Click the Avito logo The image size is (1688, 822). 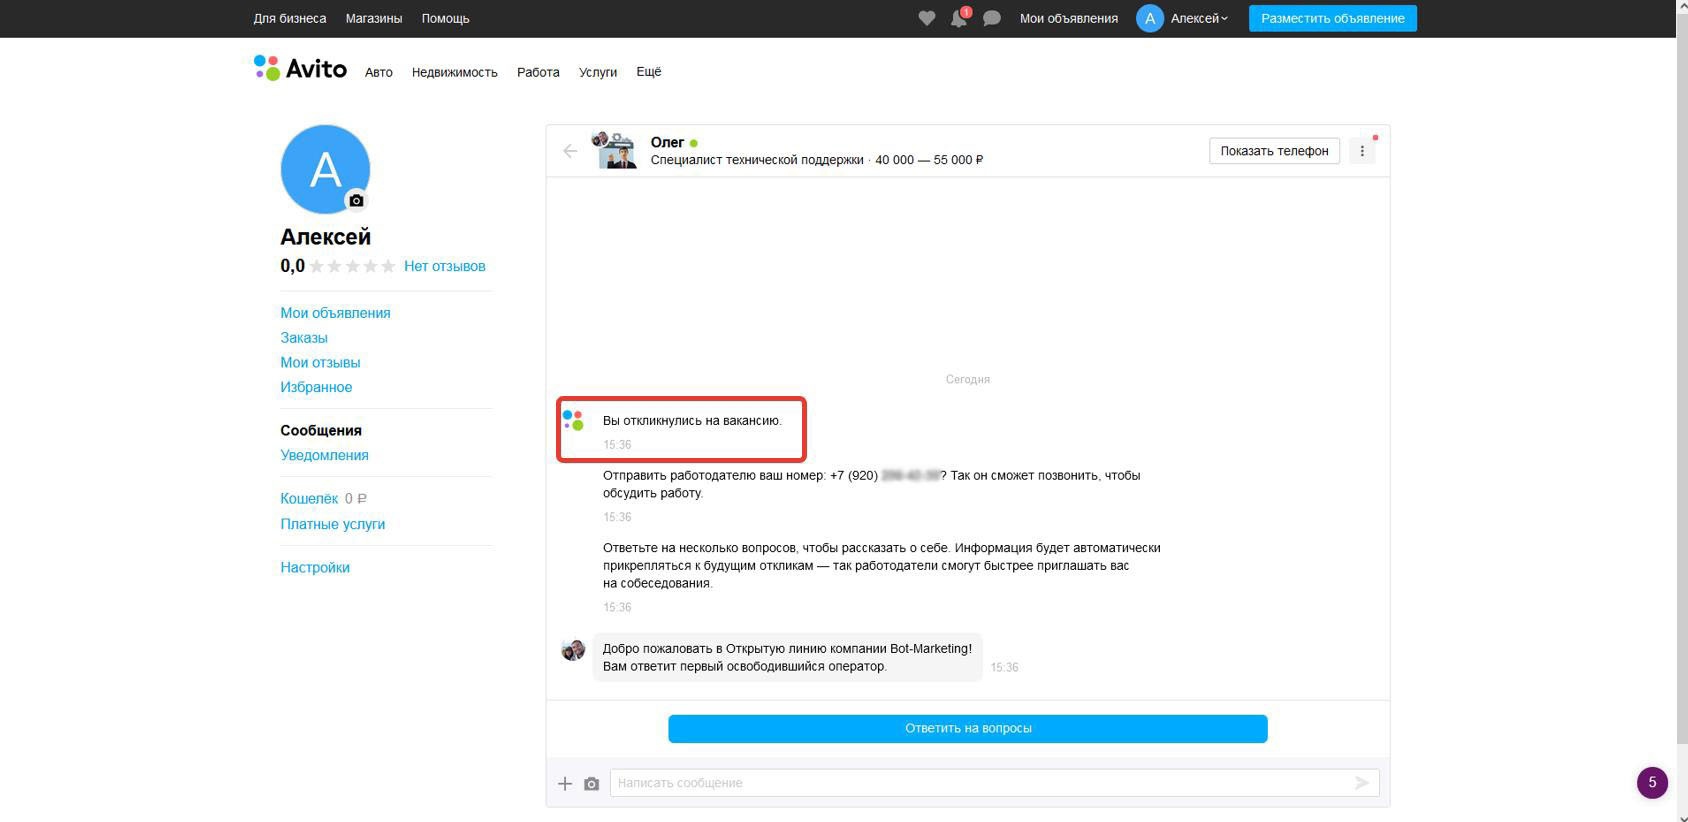click(x=300, y=69)
